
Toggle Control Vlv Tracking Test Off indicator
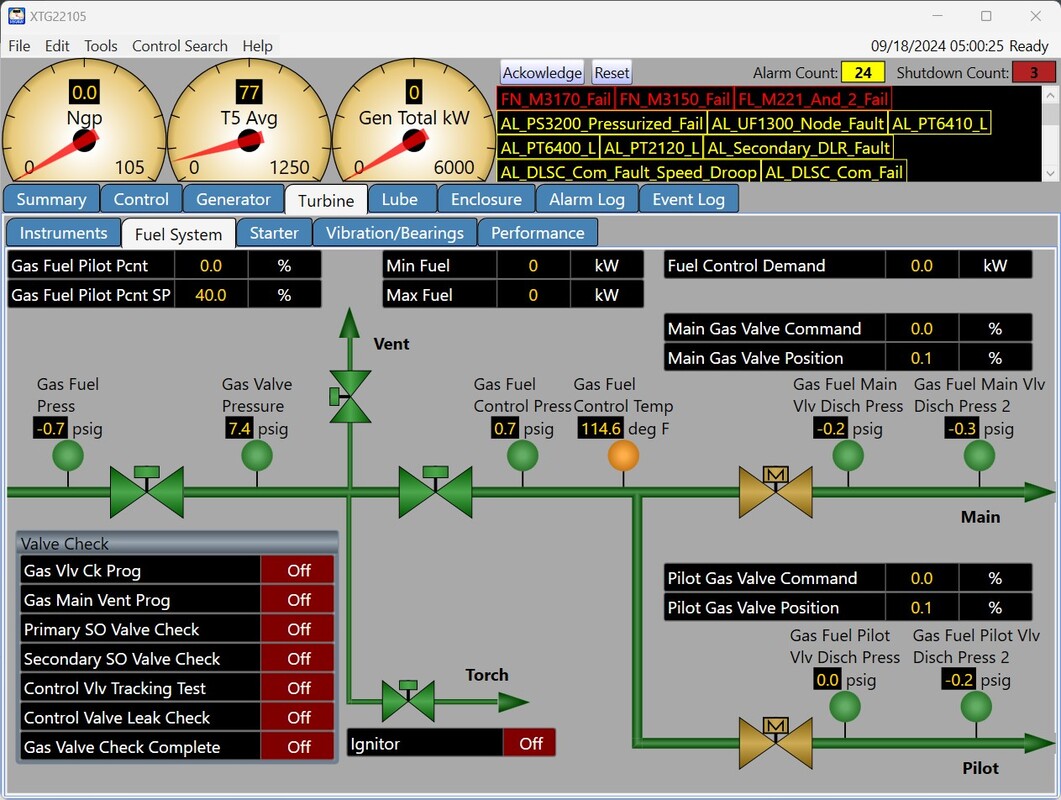(298, 688)
